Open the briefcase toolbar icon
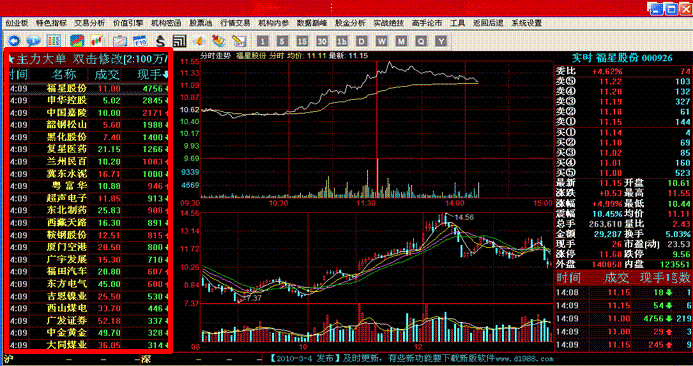 click(x=120, y=41)
